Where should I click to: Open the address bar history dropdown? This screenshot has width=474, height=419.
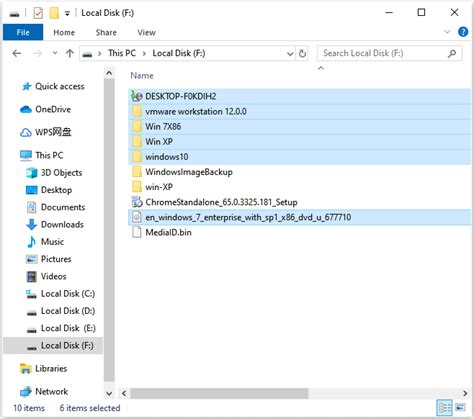point(290,54)
